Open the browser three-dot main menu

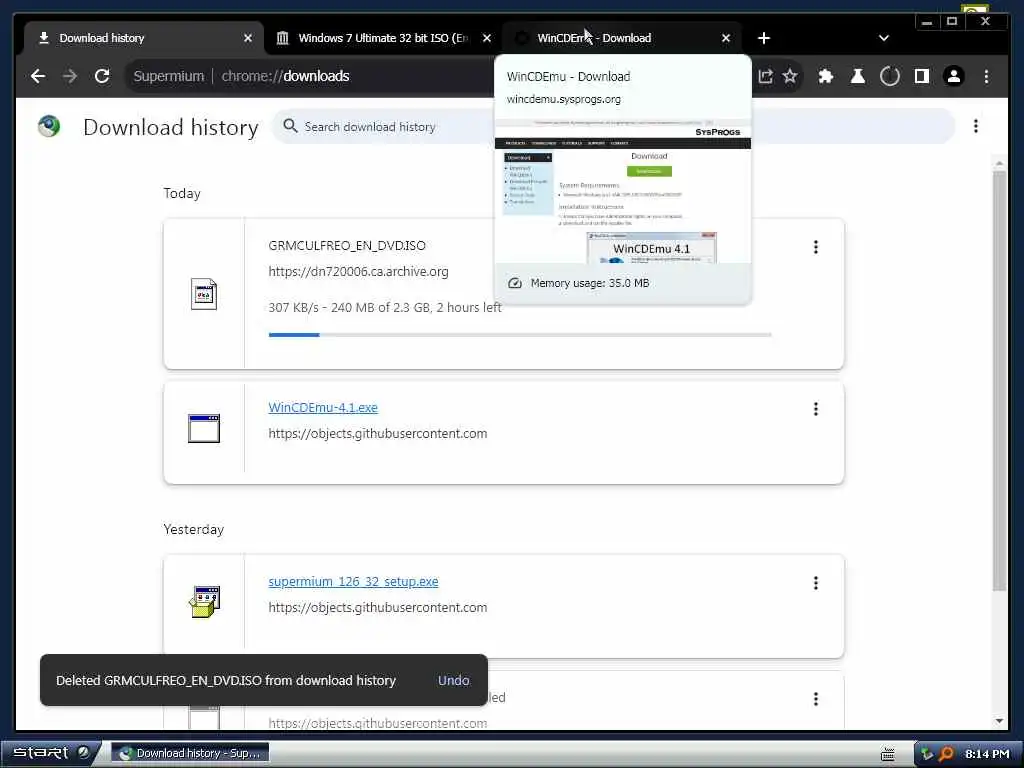(x=986, y=76)
